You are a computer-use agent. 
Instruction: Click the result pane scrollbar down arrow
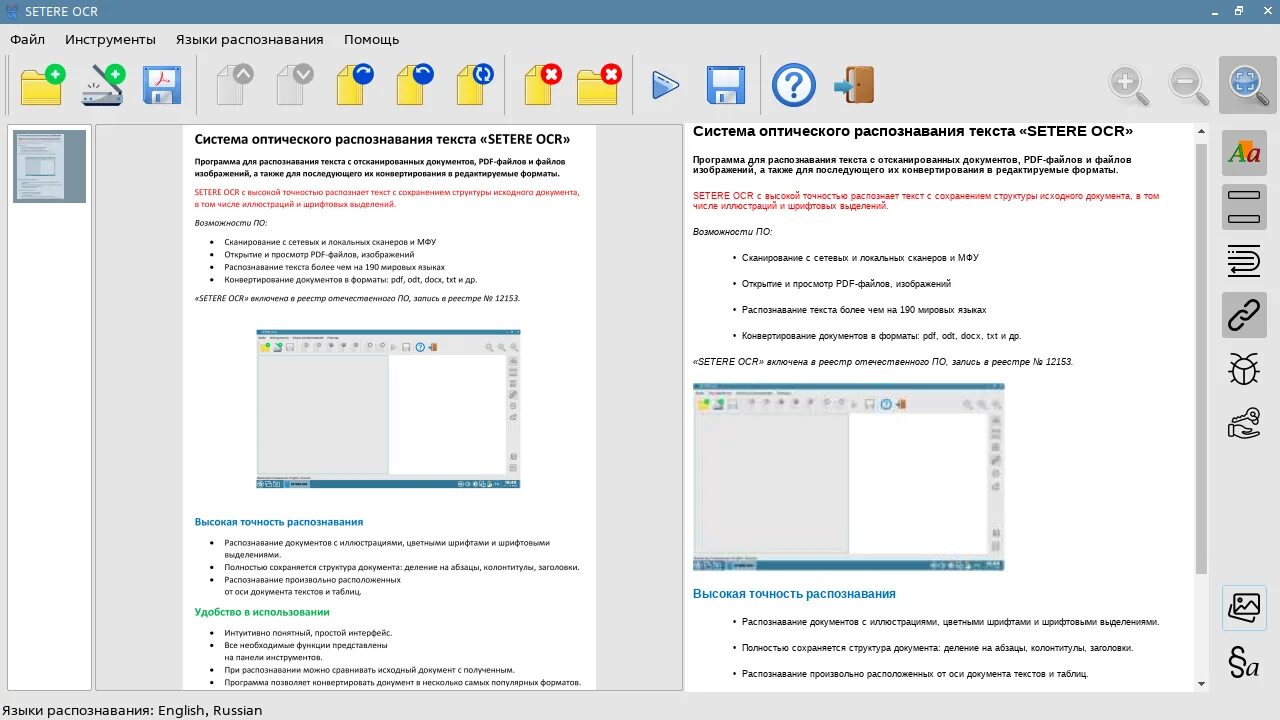(1201, 684)
